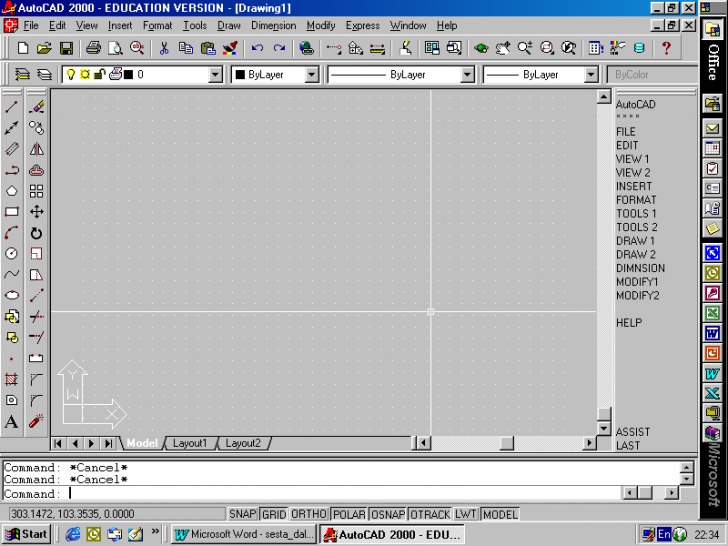Switch to the Layout2 tab
Screen dimensions: 728x546
(x=243, y=443)
